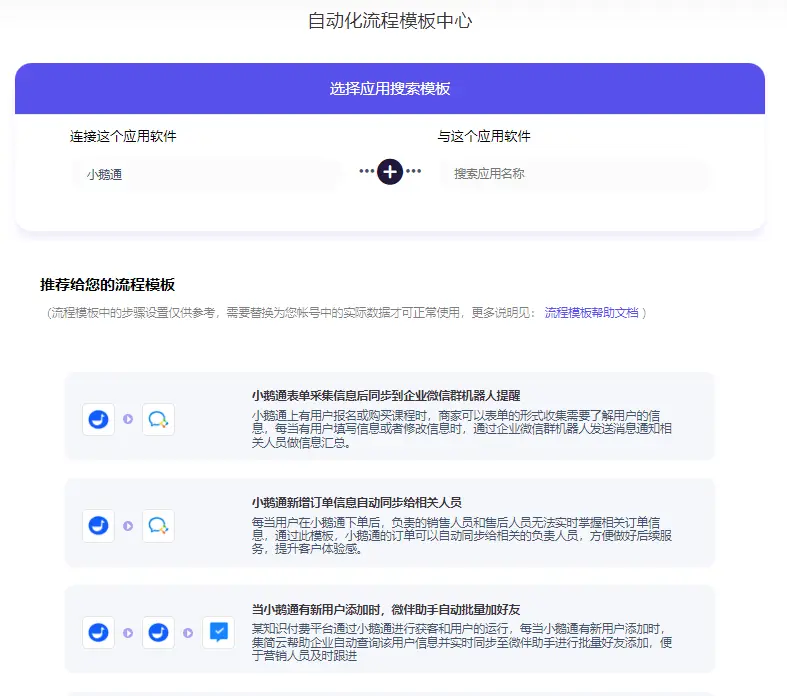Click the 自动化流程模板中心 page title
This screenshot has height=696, width=787.
click(390, 21)
